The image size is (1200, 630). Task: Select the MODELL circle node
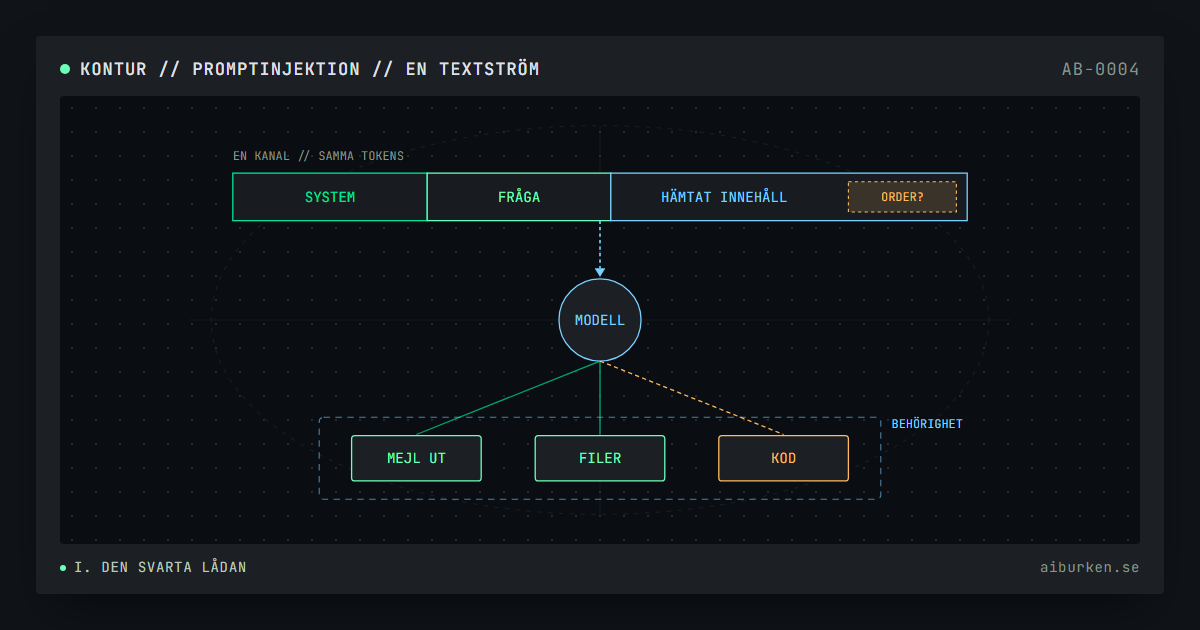600,320
